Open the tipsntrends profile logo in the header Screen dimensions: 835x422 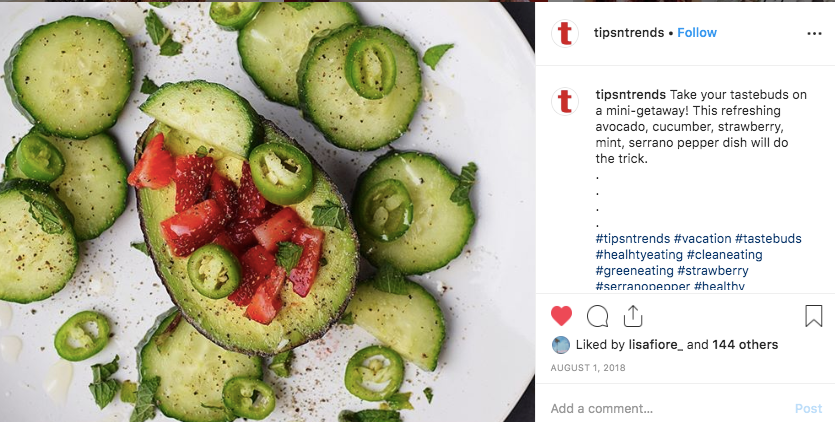point(565,33)
